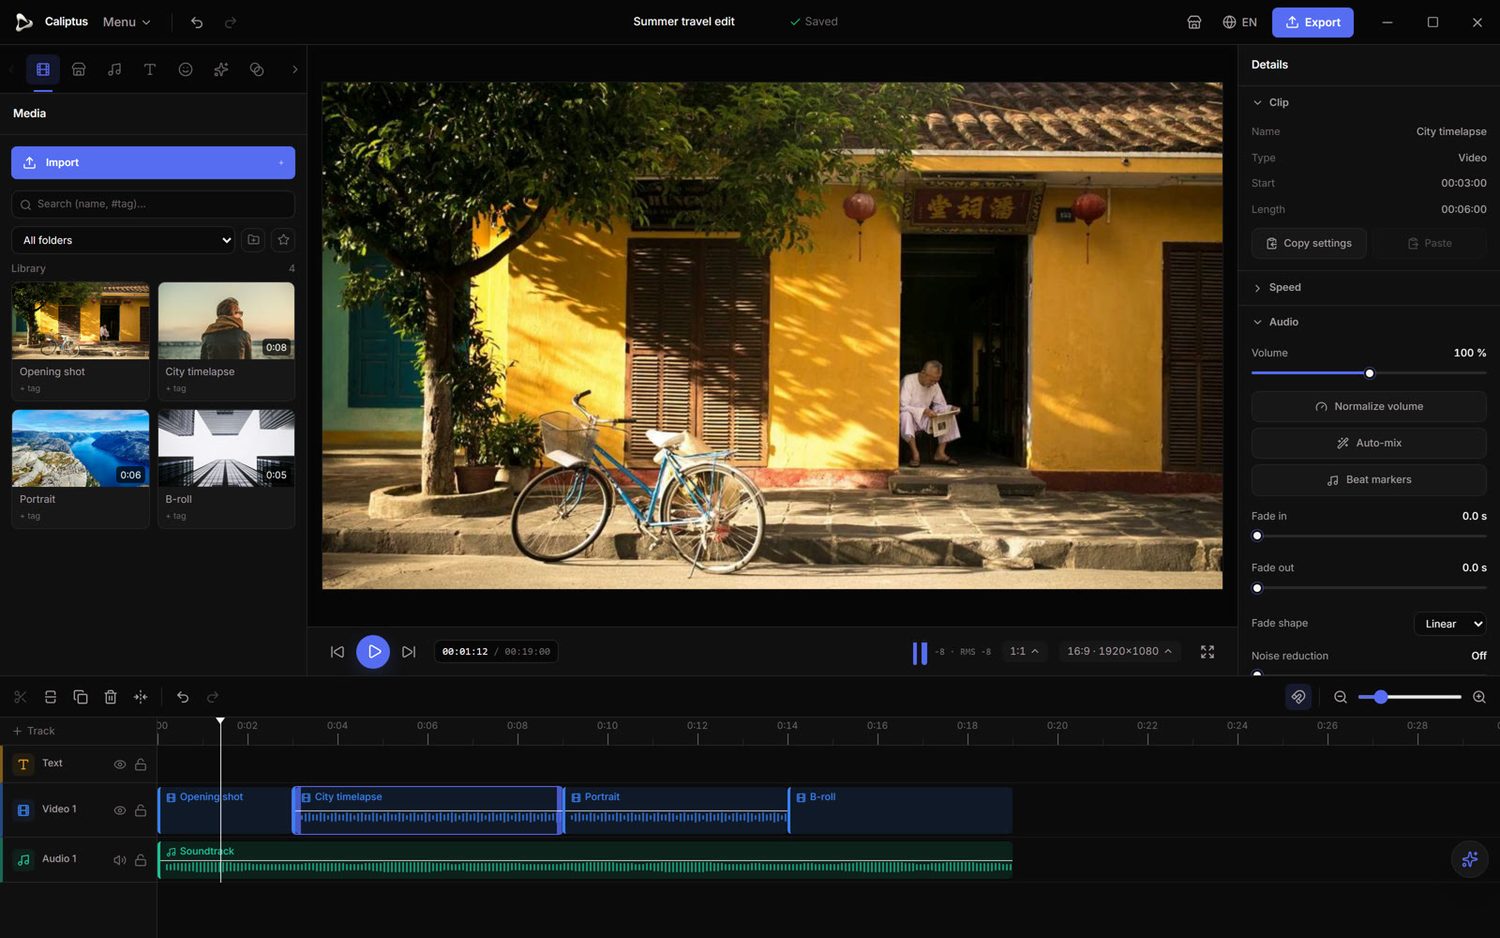Mute the Audio 1 track
Image resolution: width=1500 pixels, height=938 pixels.
[120, 860]
